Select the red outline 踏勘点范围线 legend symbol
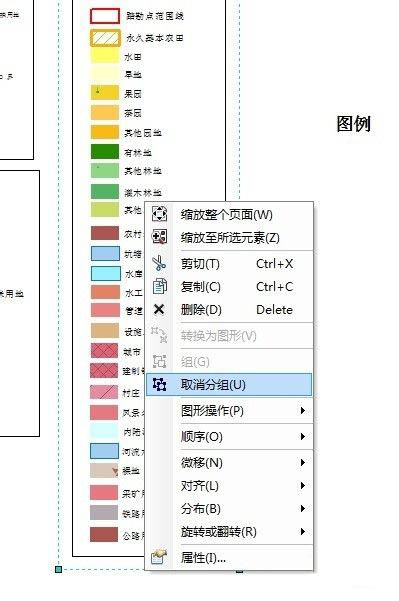Screen dimensions: 399x601 105,16
